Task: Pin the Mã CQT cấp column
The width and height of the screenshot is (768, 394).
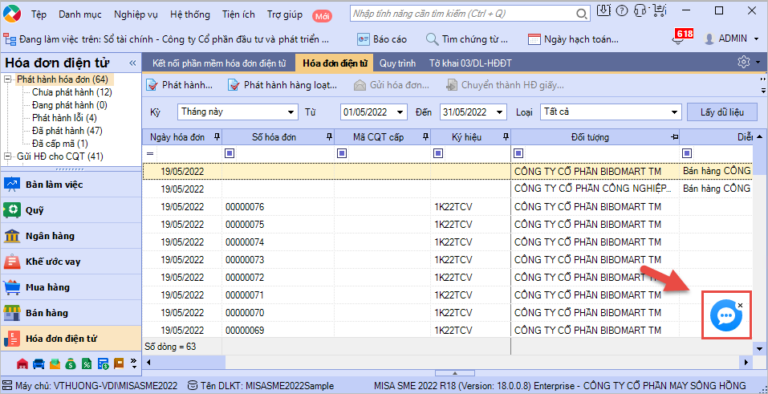Action: [426, 137]
